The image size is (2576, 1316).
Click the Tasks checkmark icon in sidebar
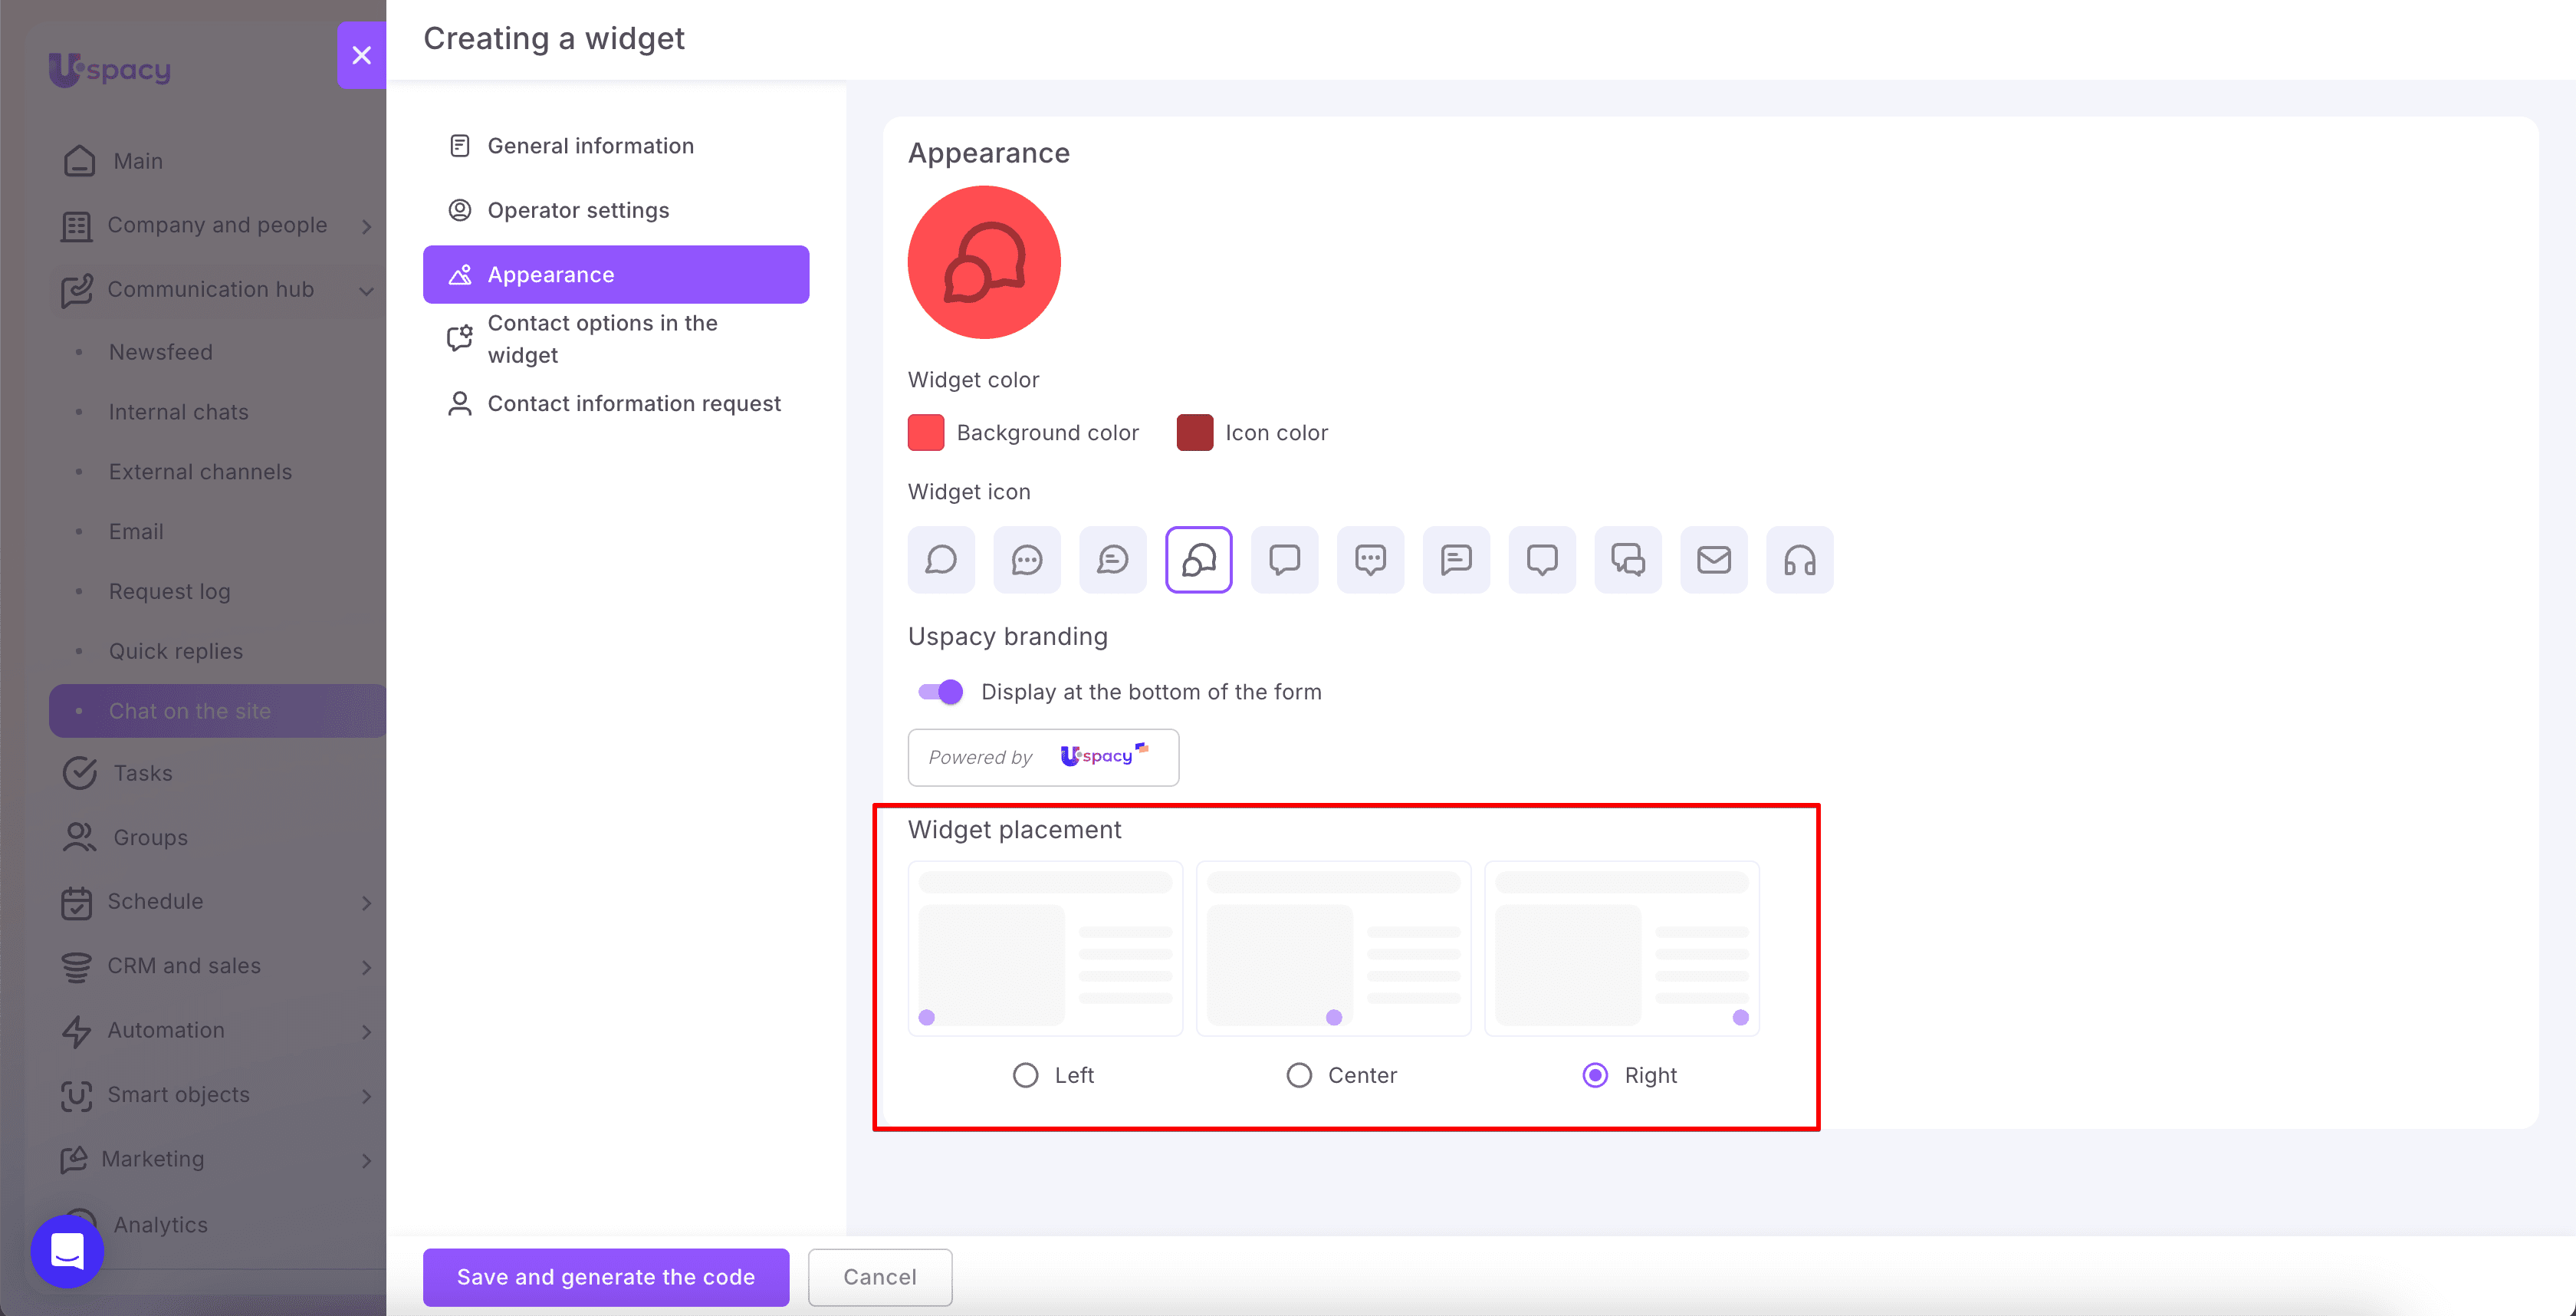[80, 773]
